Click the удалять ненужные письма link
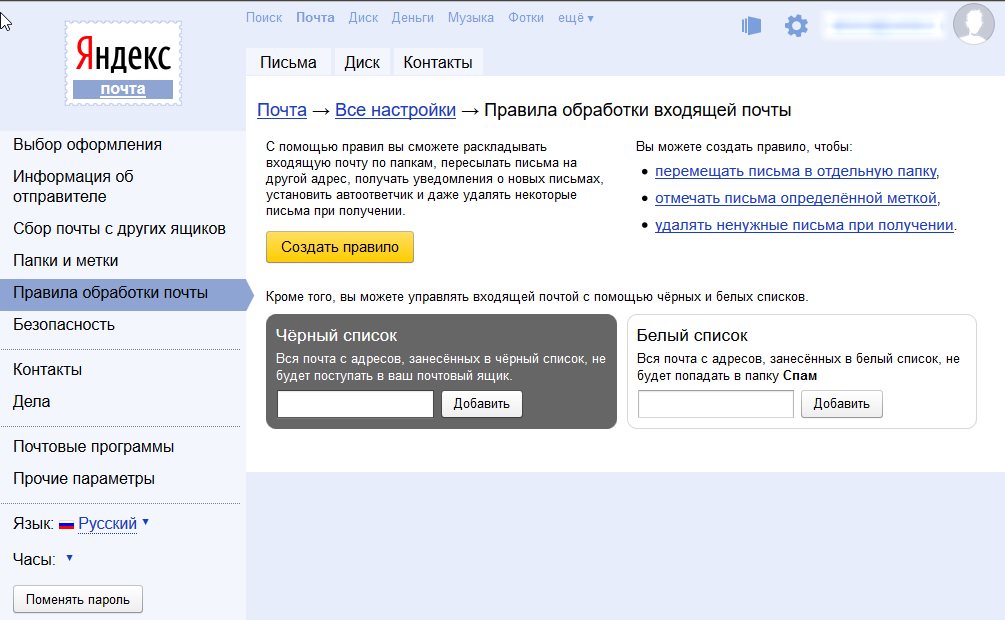The image size is (1005, 620). pos(803,225)
